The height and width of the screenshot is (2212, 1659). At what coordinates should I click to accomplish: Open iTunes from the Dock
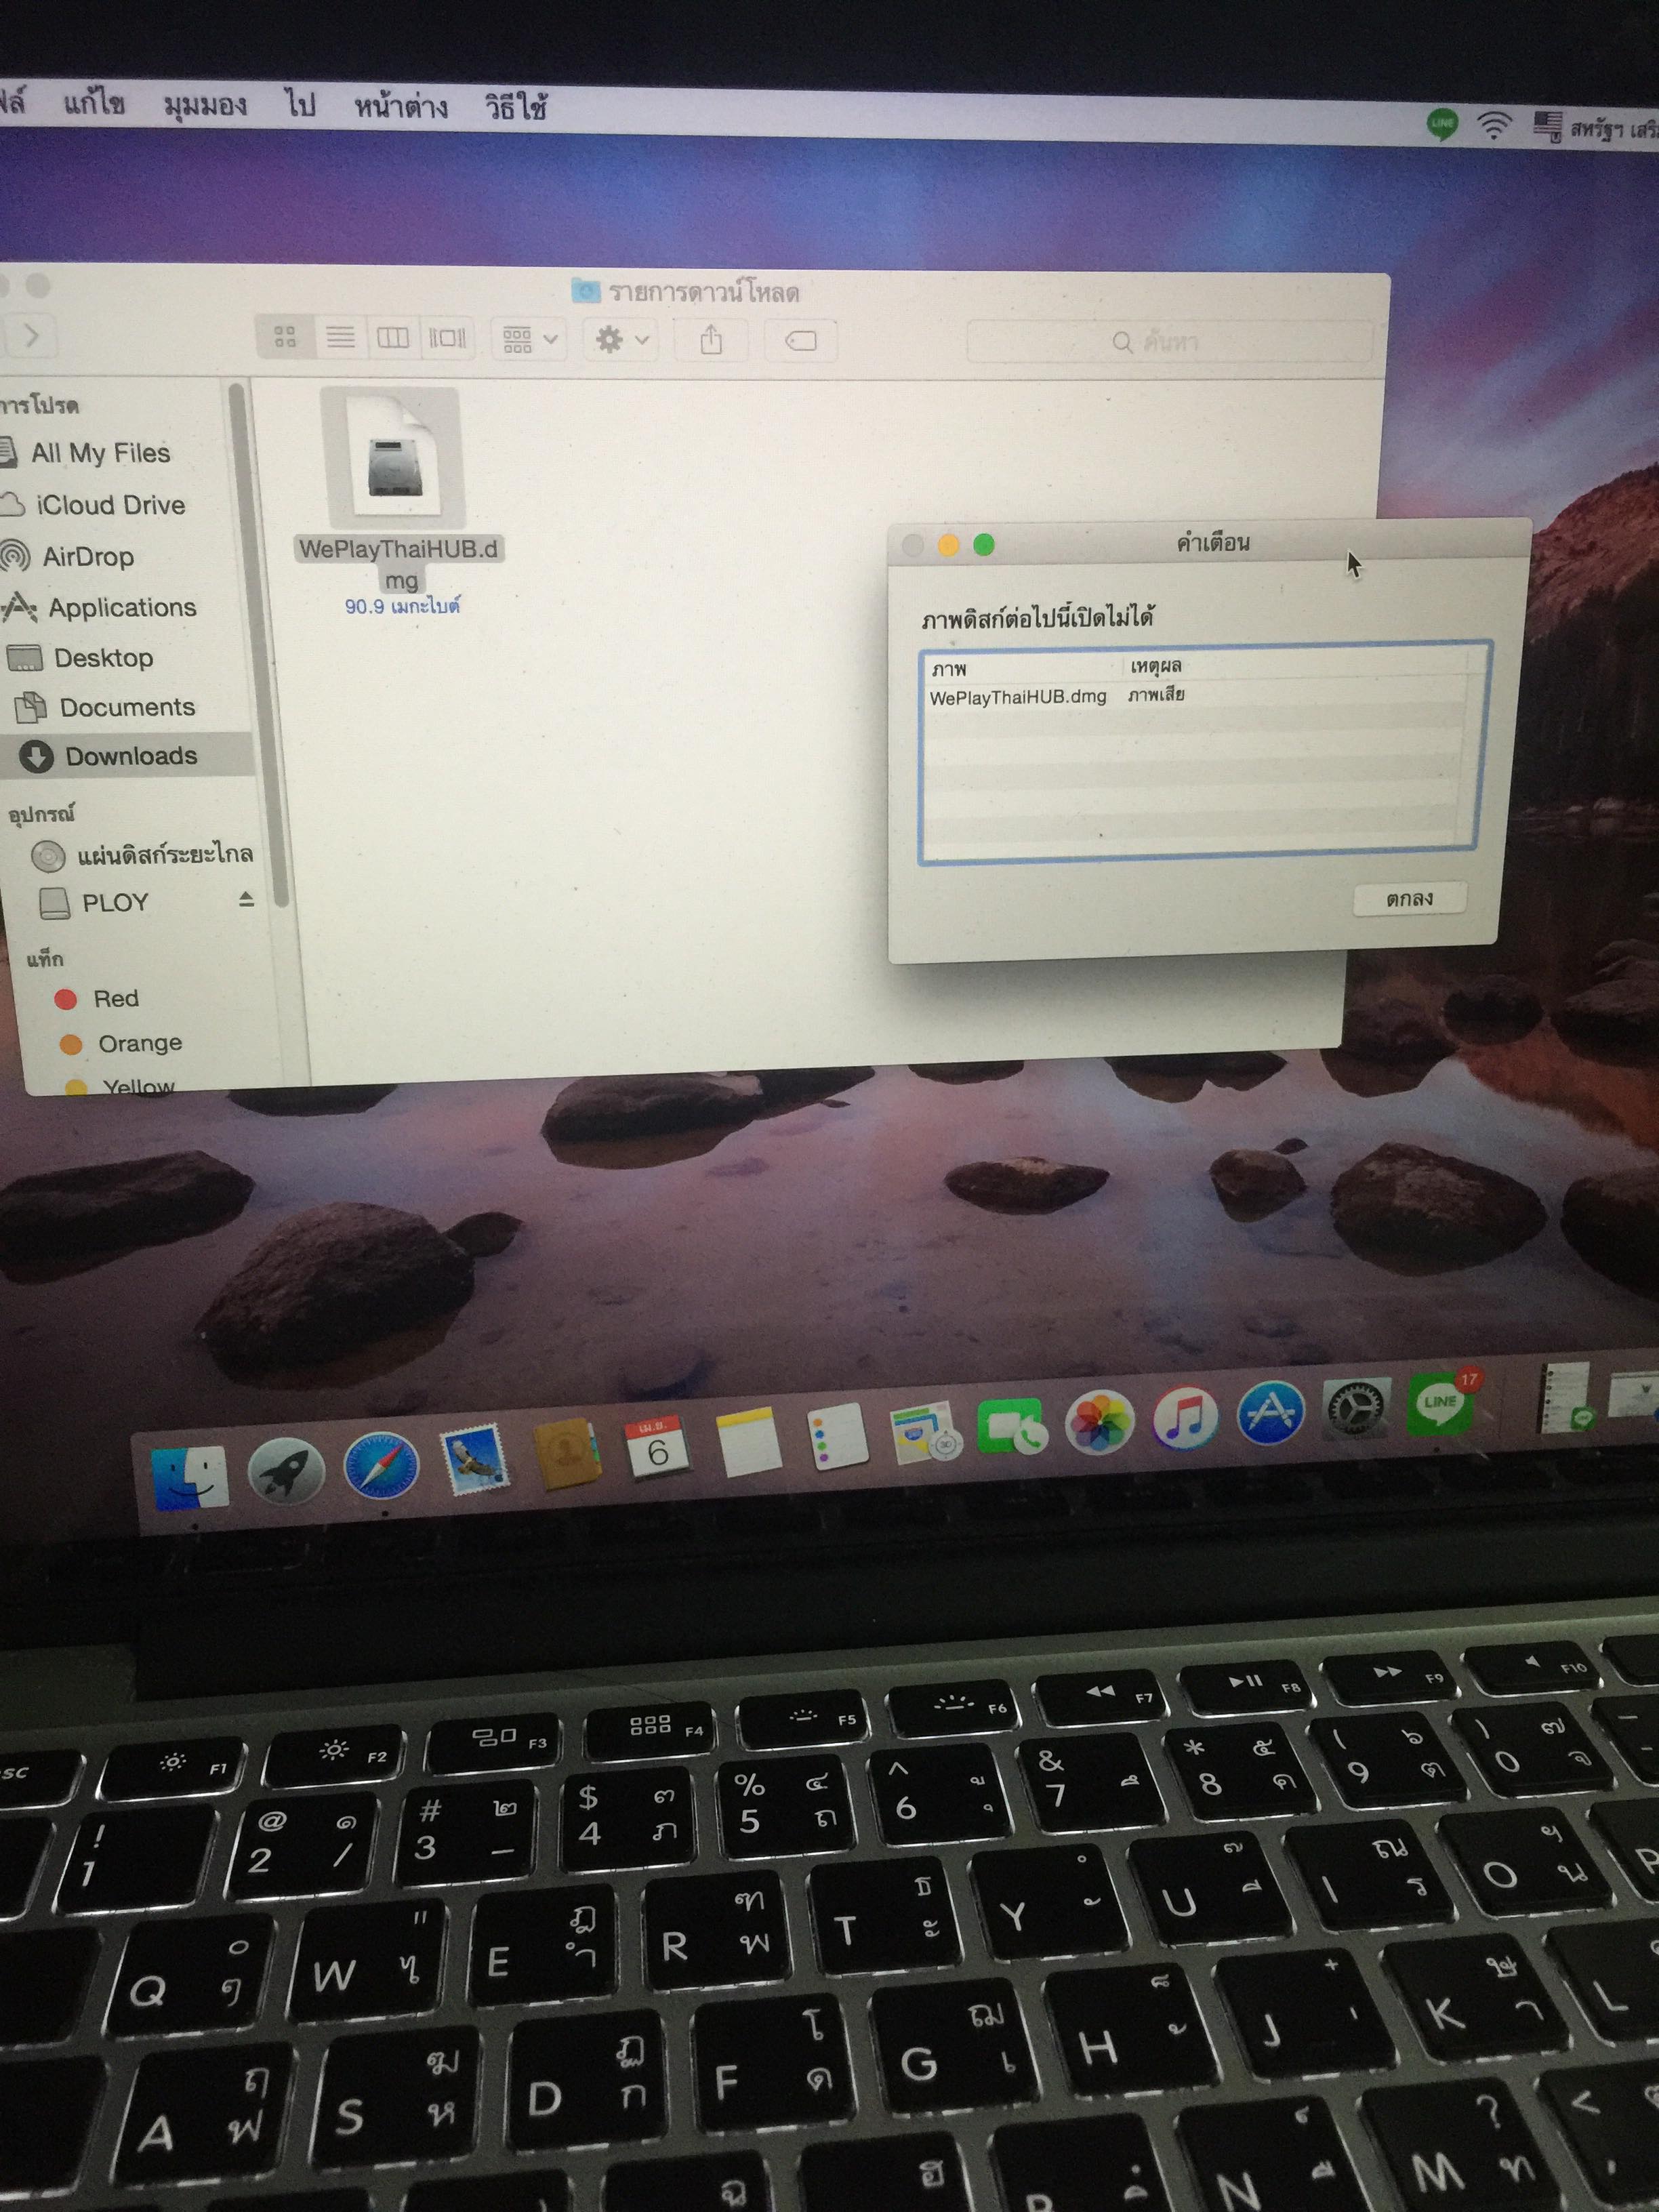[x=1185, y=1417]
